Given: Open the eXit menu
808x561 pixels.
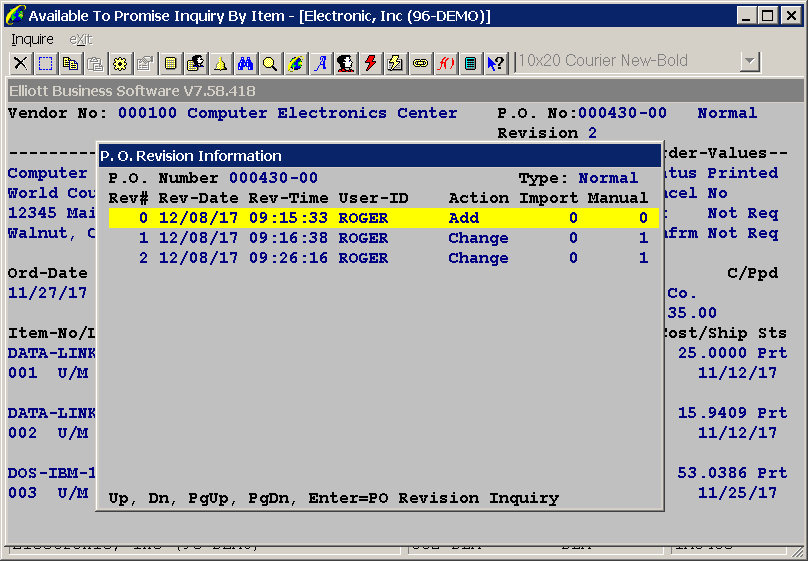Looking at the screenshot, I should coord(81,39).
